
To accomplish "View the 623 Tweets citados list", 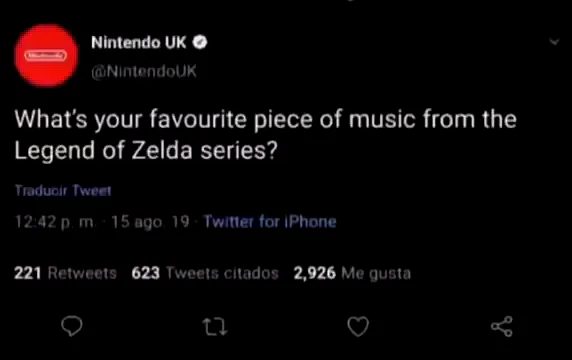I will [x=205, y=273].
